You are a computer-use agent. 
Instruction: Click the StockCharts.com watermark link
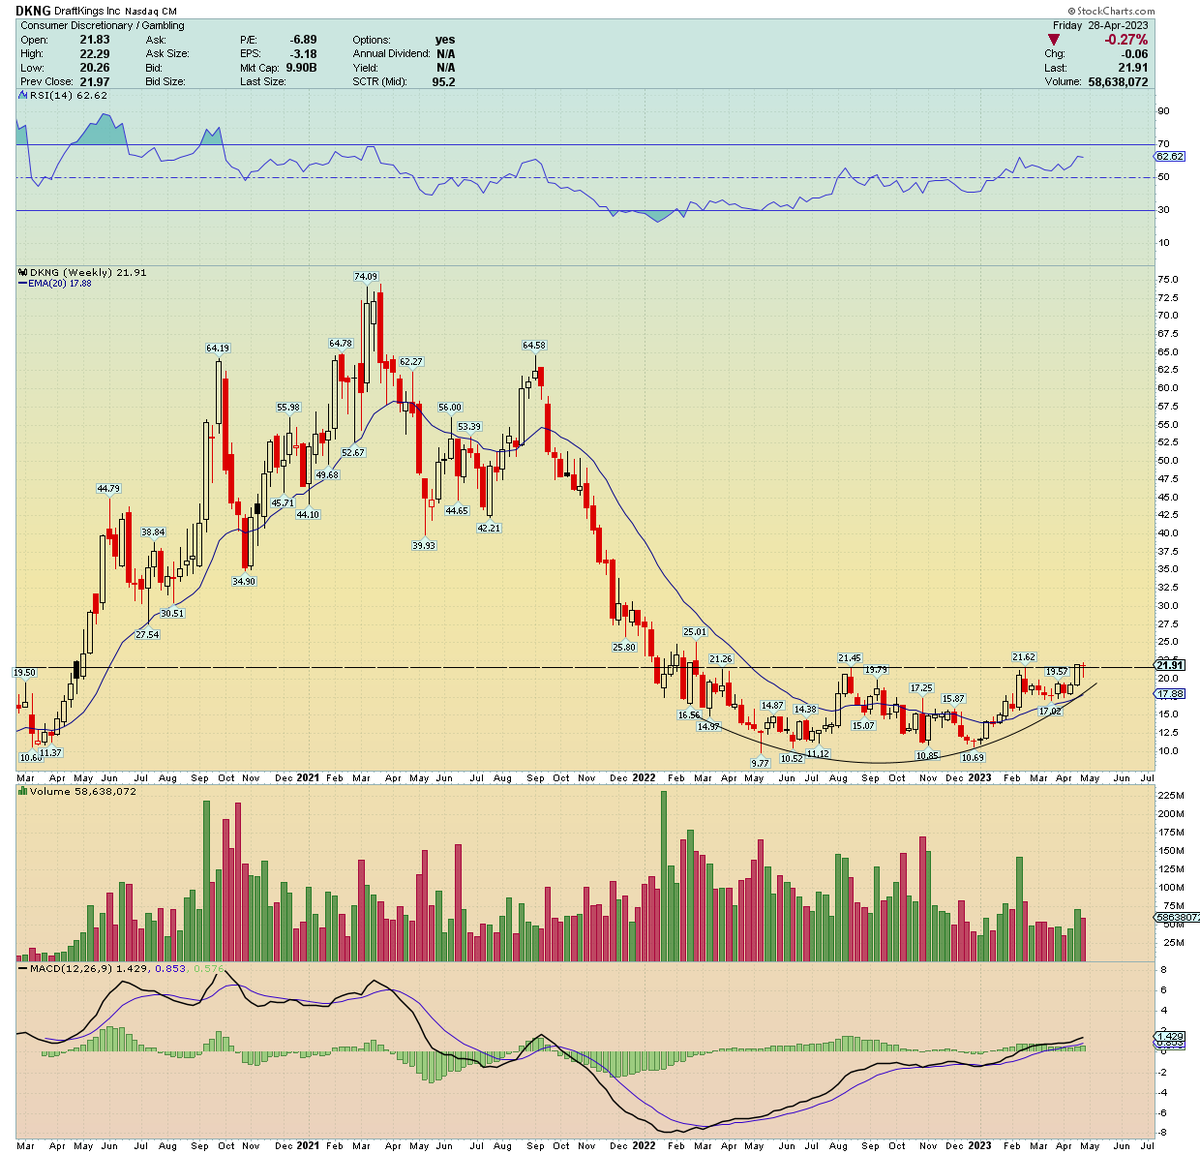click(1112, 11)
